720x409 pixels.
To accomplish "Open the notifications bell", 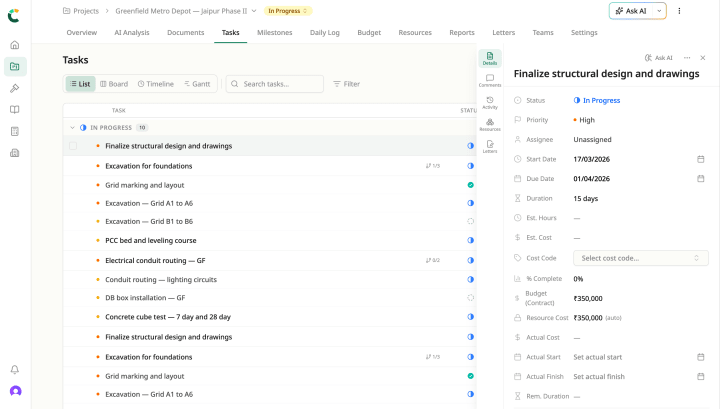I will click(x=15, y=370).
